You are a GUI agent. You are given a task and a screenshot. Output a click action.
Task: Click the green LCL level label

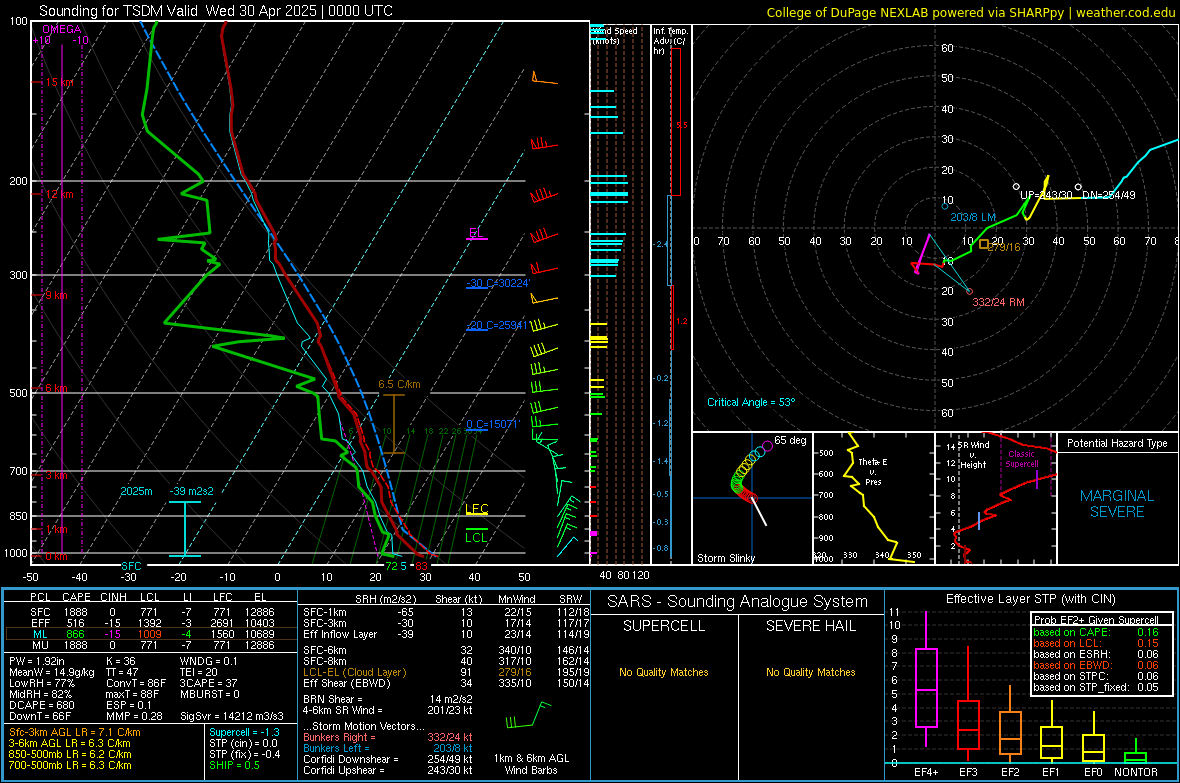click(476, 537)
